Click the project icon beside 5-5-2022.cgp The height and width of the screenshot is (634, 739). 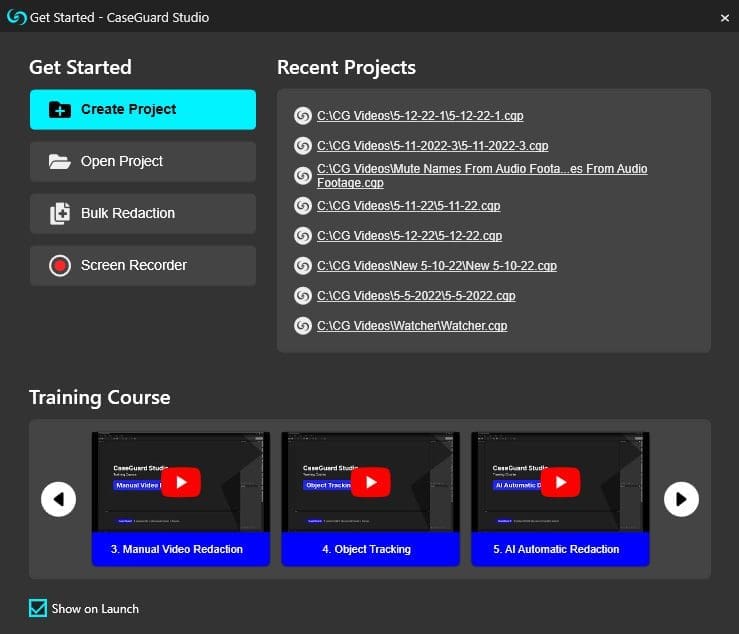pos(303,296)
